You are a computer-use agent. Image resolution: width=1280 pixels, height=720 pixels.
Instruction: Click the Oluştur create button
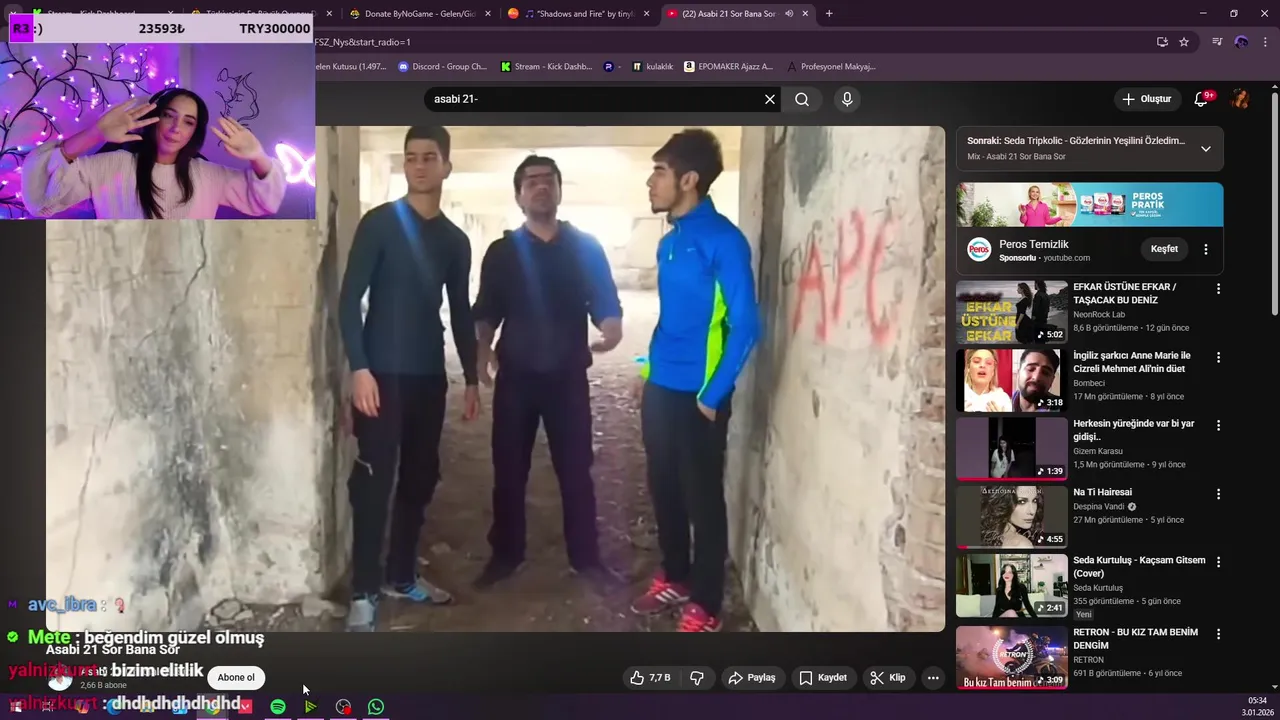click(x=1146, y=99)
